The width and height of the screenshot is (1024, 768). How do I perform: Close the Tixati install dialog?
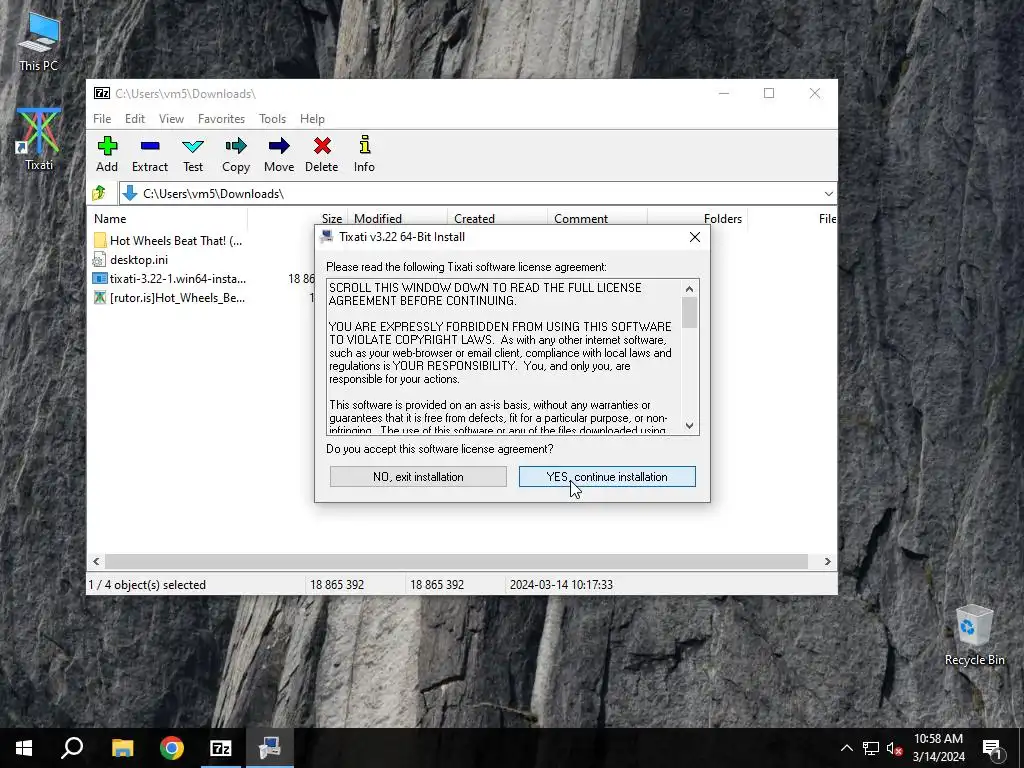point(695,237)
